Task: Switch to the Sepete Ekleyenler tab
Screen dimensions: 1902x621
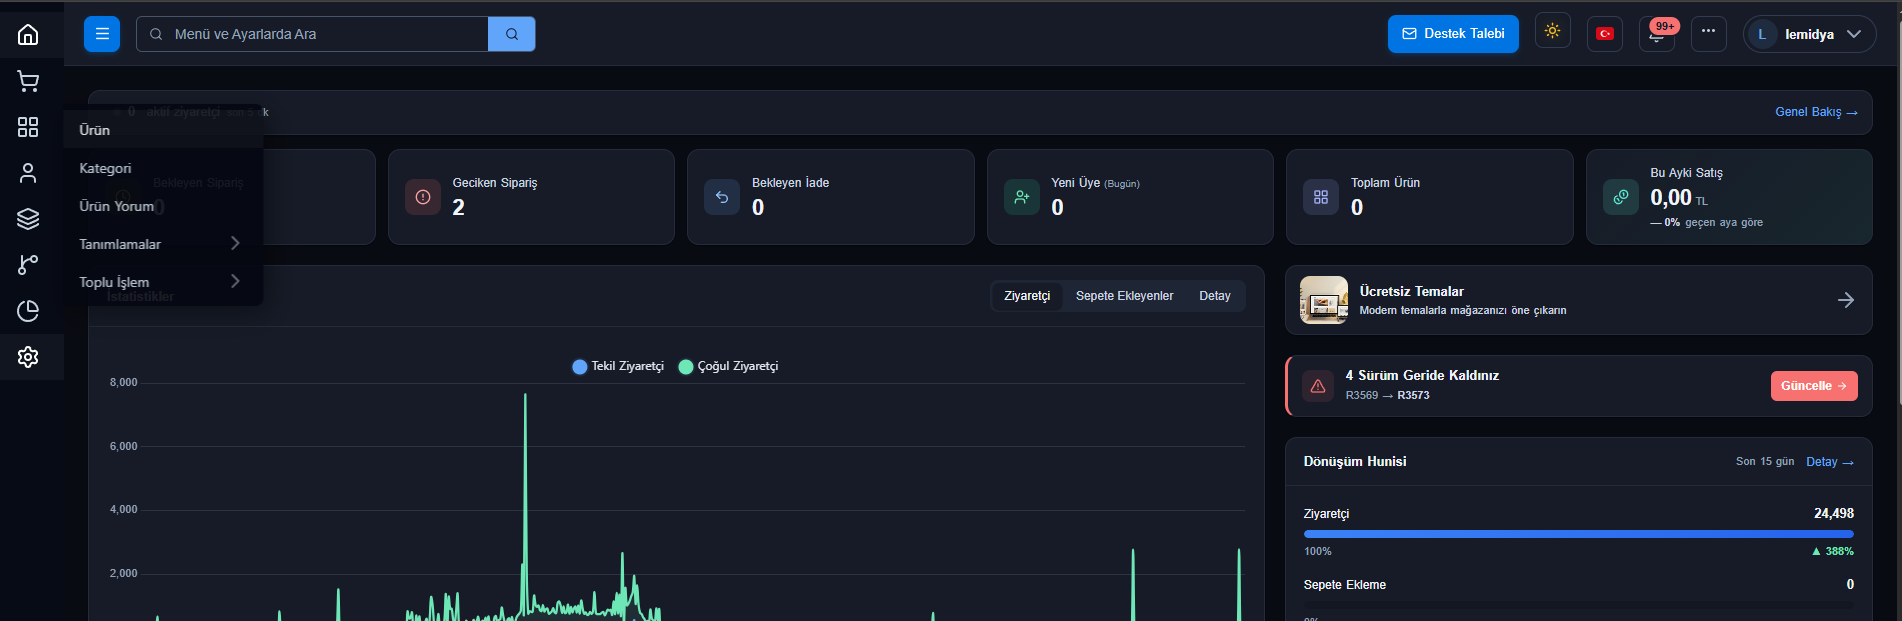Action: (1124, 296)
